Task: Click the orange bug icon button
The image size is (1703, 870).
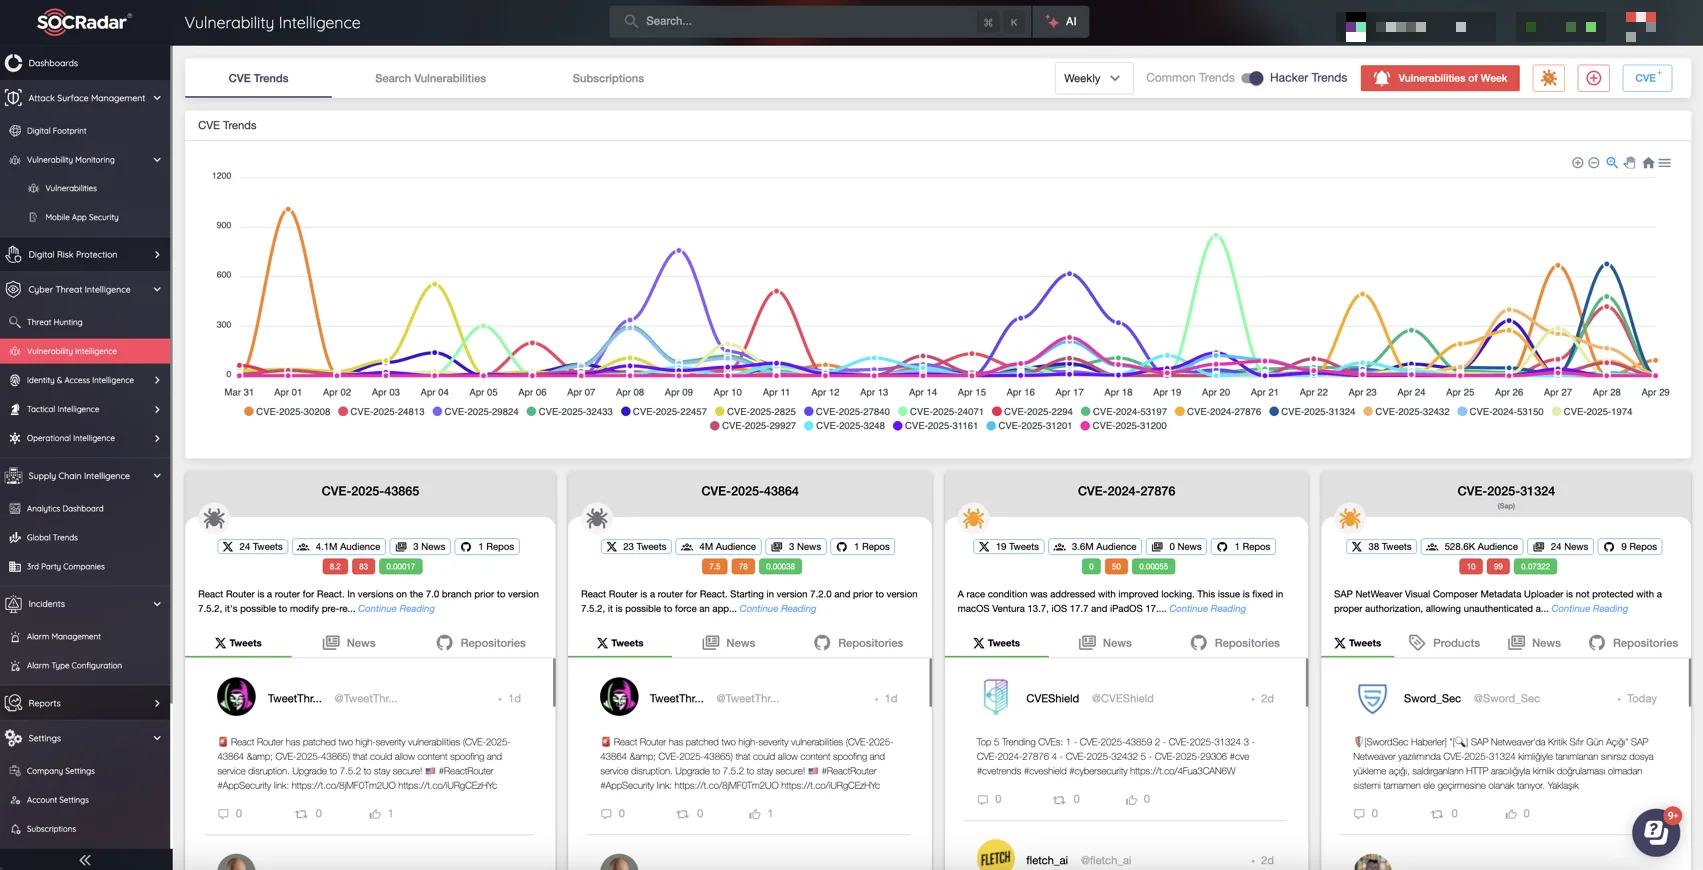Action: tap(1549, 78)
